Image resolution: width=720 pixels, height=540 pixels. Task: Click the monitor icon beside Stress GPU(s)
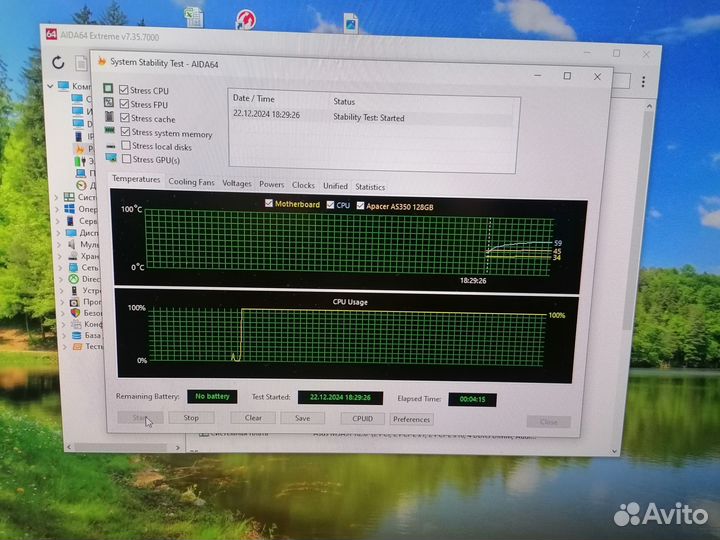click(x=111, y=158)
